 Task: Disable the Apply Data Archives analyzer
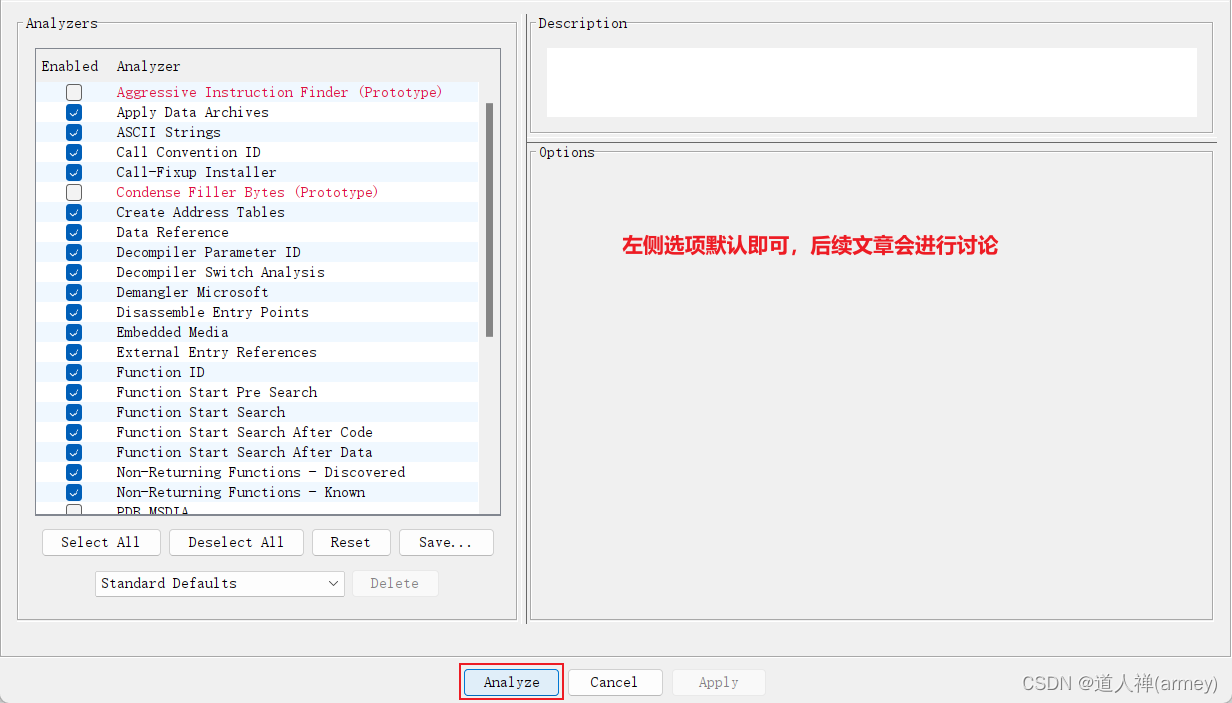coord(74,112)
